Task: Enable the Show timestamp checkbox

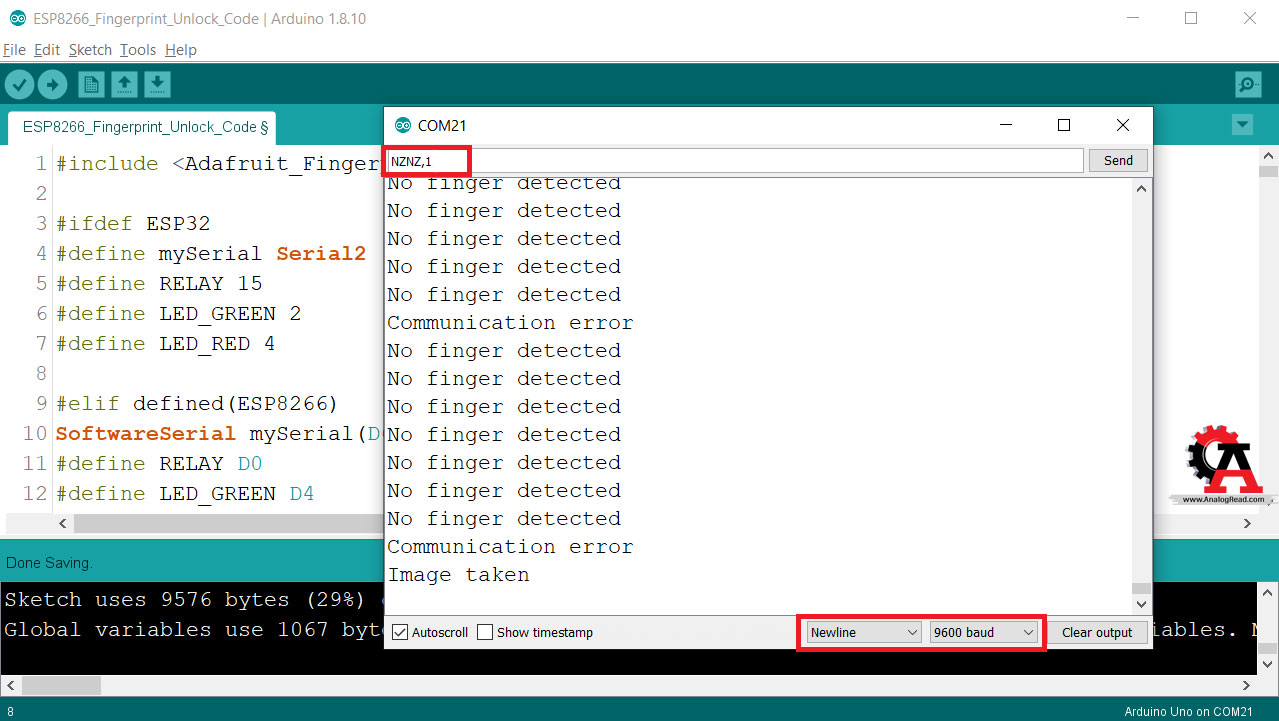Action: (x=485, y=632)
